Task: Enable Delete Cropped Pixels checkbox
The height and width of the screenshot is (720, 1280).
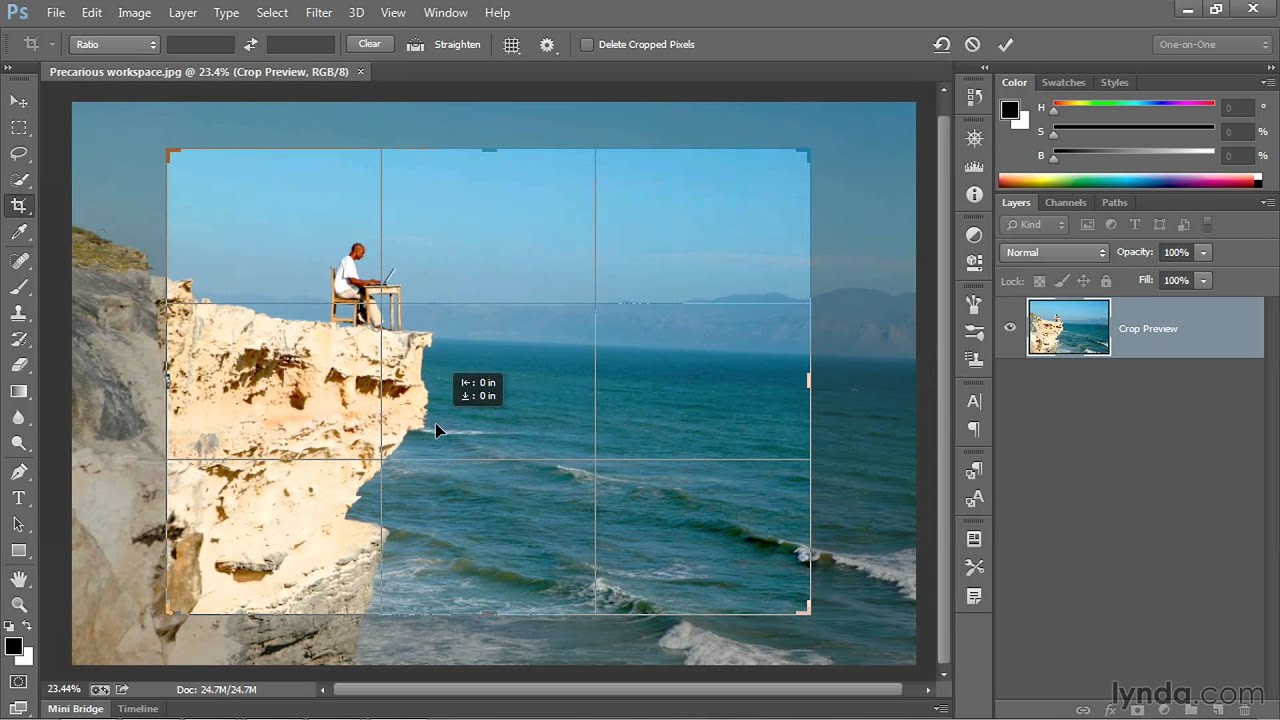Action: click(x=587, y=45)
